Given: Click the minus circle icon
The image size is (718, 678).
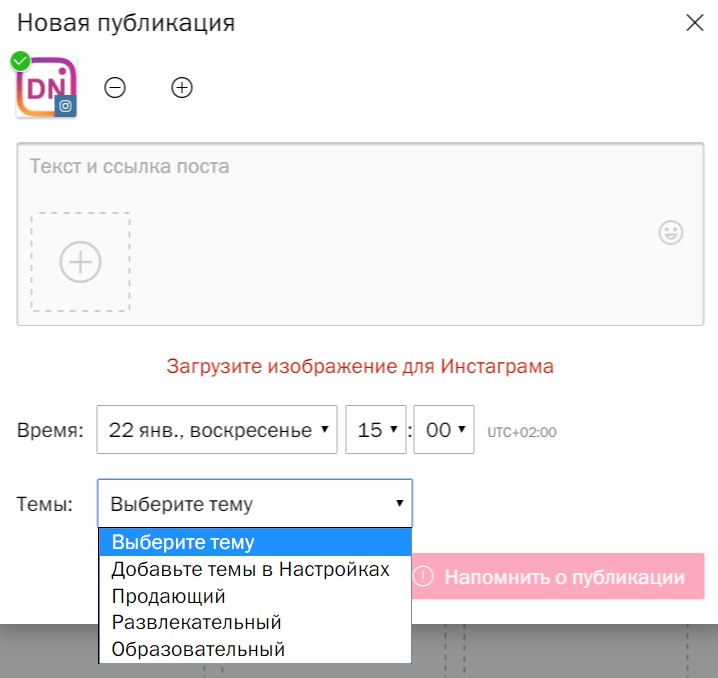Looking at the screenshot, I should [114, 87].
